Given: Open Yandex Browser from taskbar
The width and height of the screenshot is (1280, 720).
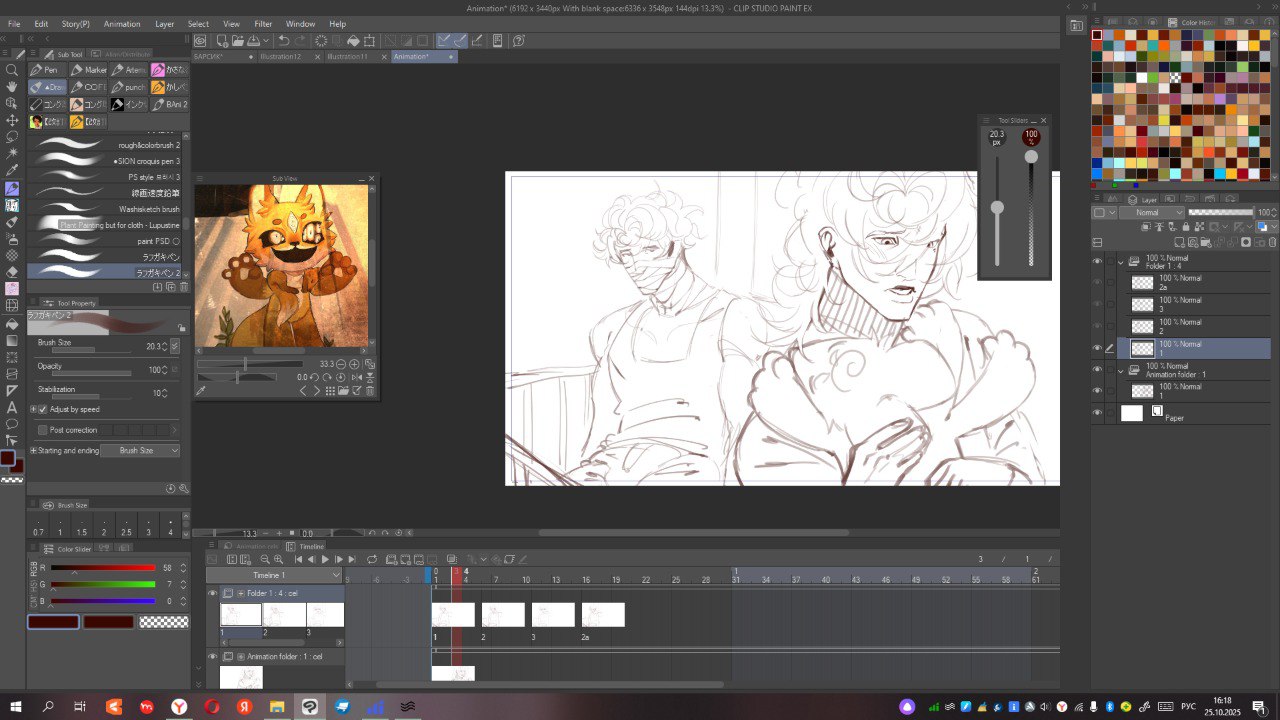Looking at the screenshot, I should [x=179, y=706].
